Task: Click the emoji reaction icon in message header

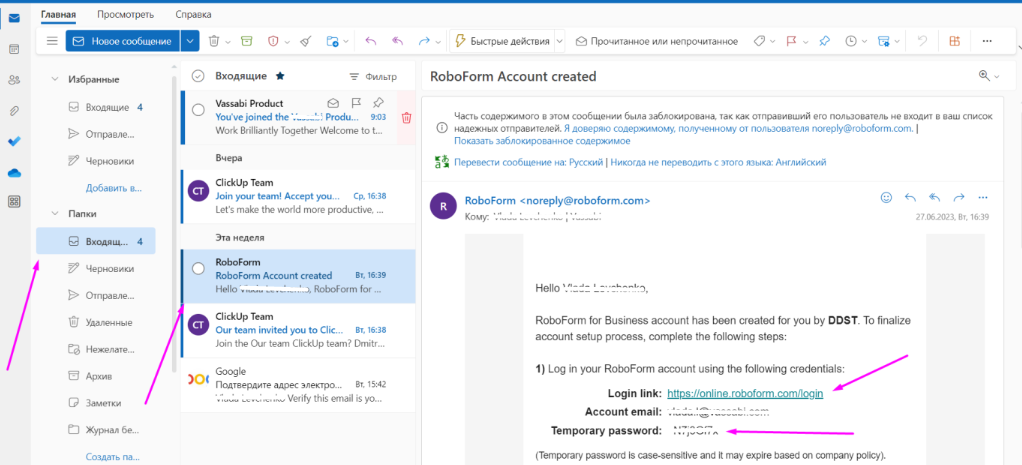Action: pyautogui.click(x=886, y=197)
